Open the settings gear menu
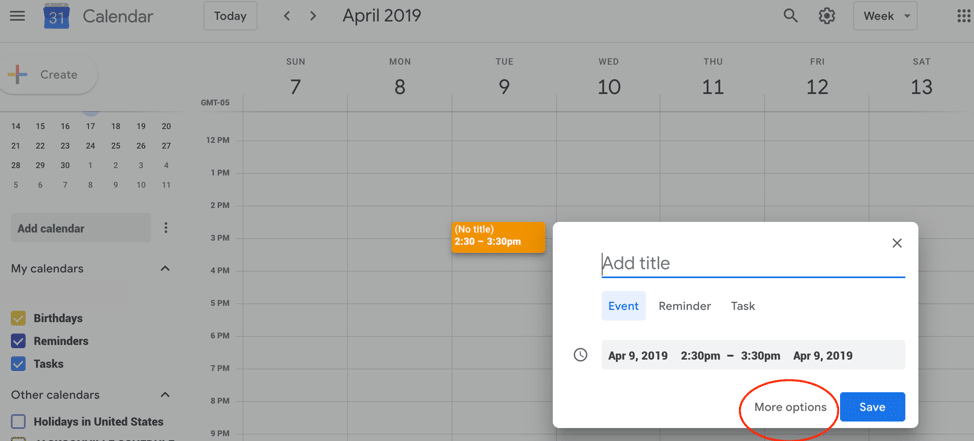The height and width of the screenshot is (441, 974). [x=826, y=16]
